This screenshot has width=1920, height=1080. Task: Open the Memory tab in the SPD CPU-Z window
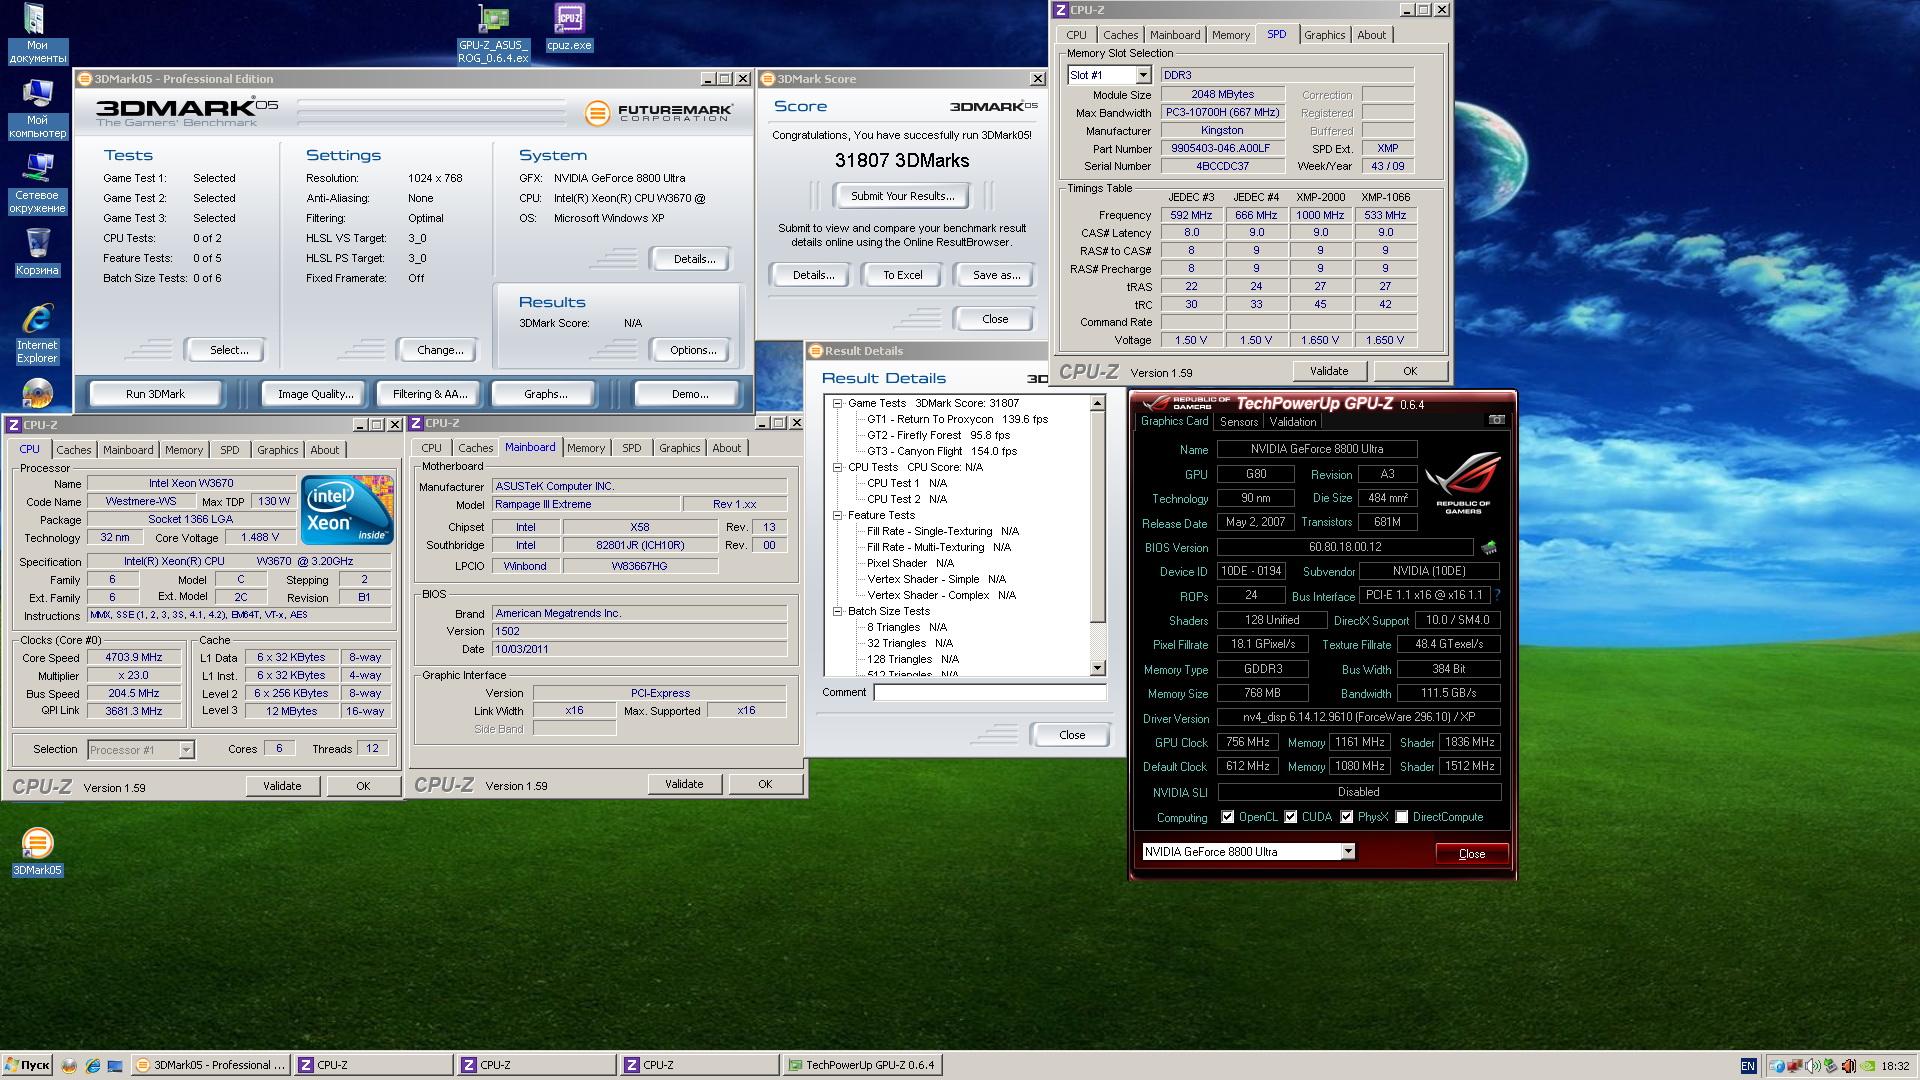coord(1231,35)
